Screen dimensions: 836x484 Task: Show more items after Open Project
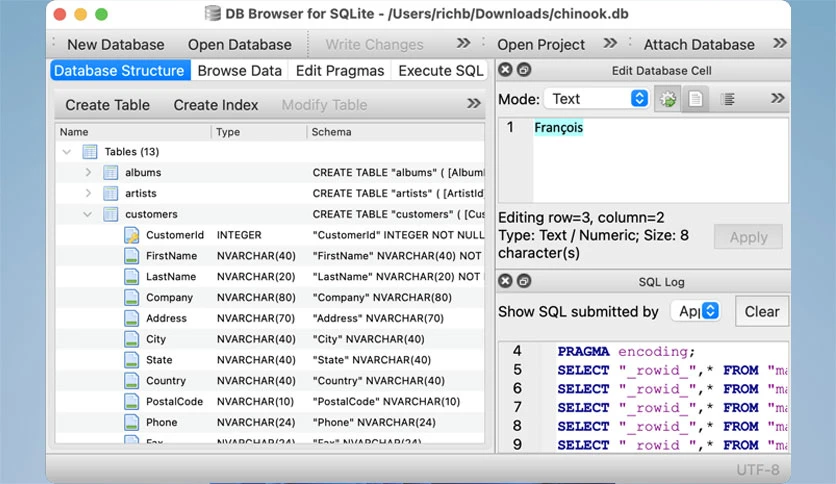point(610,43)
